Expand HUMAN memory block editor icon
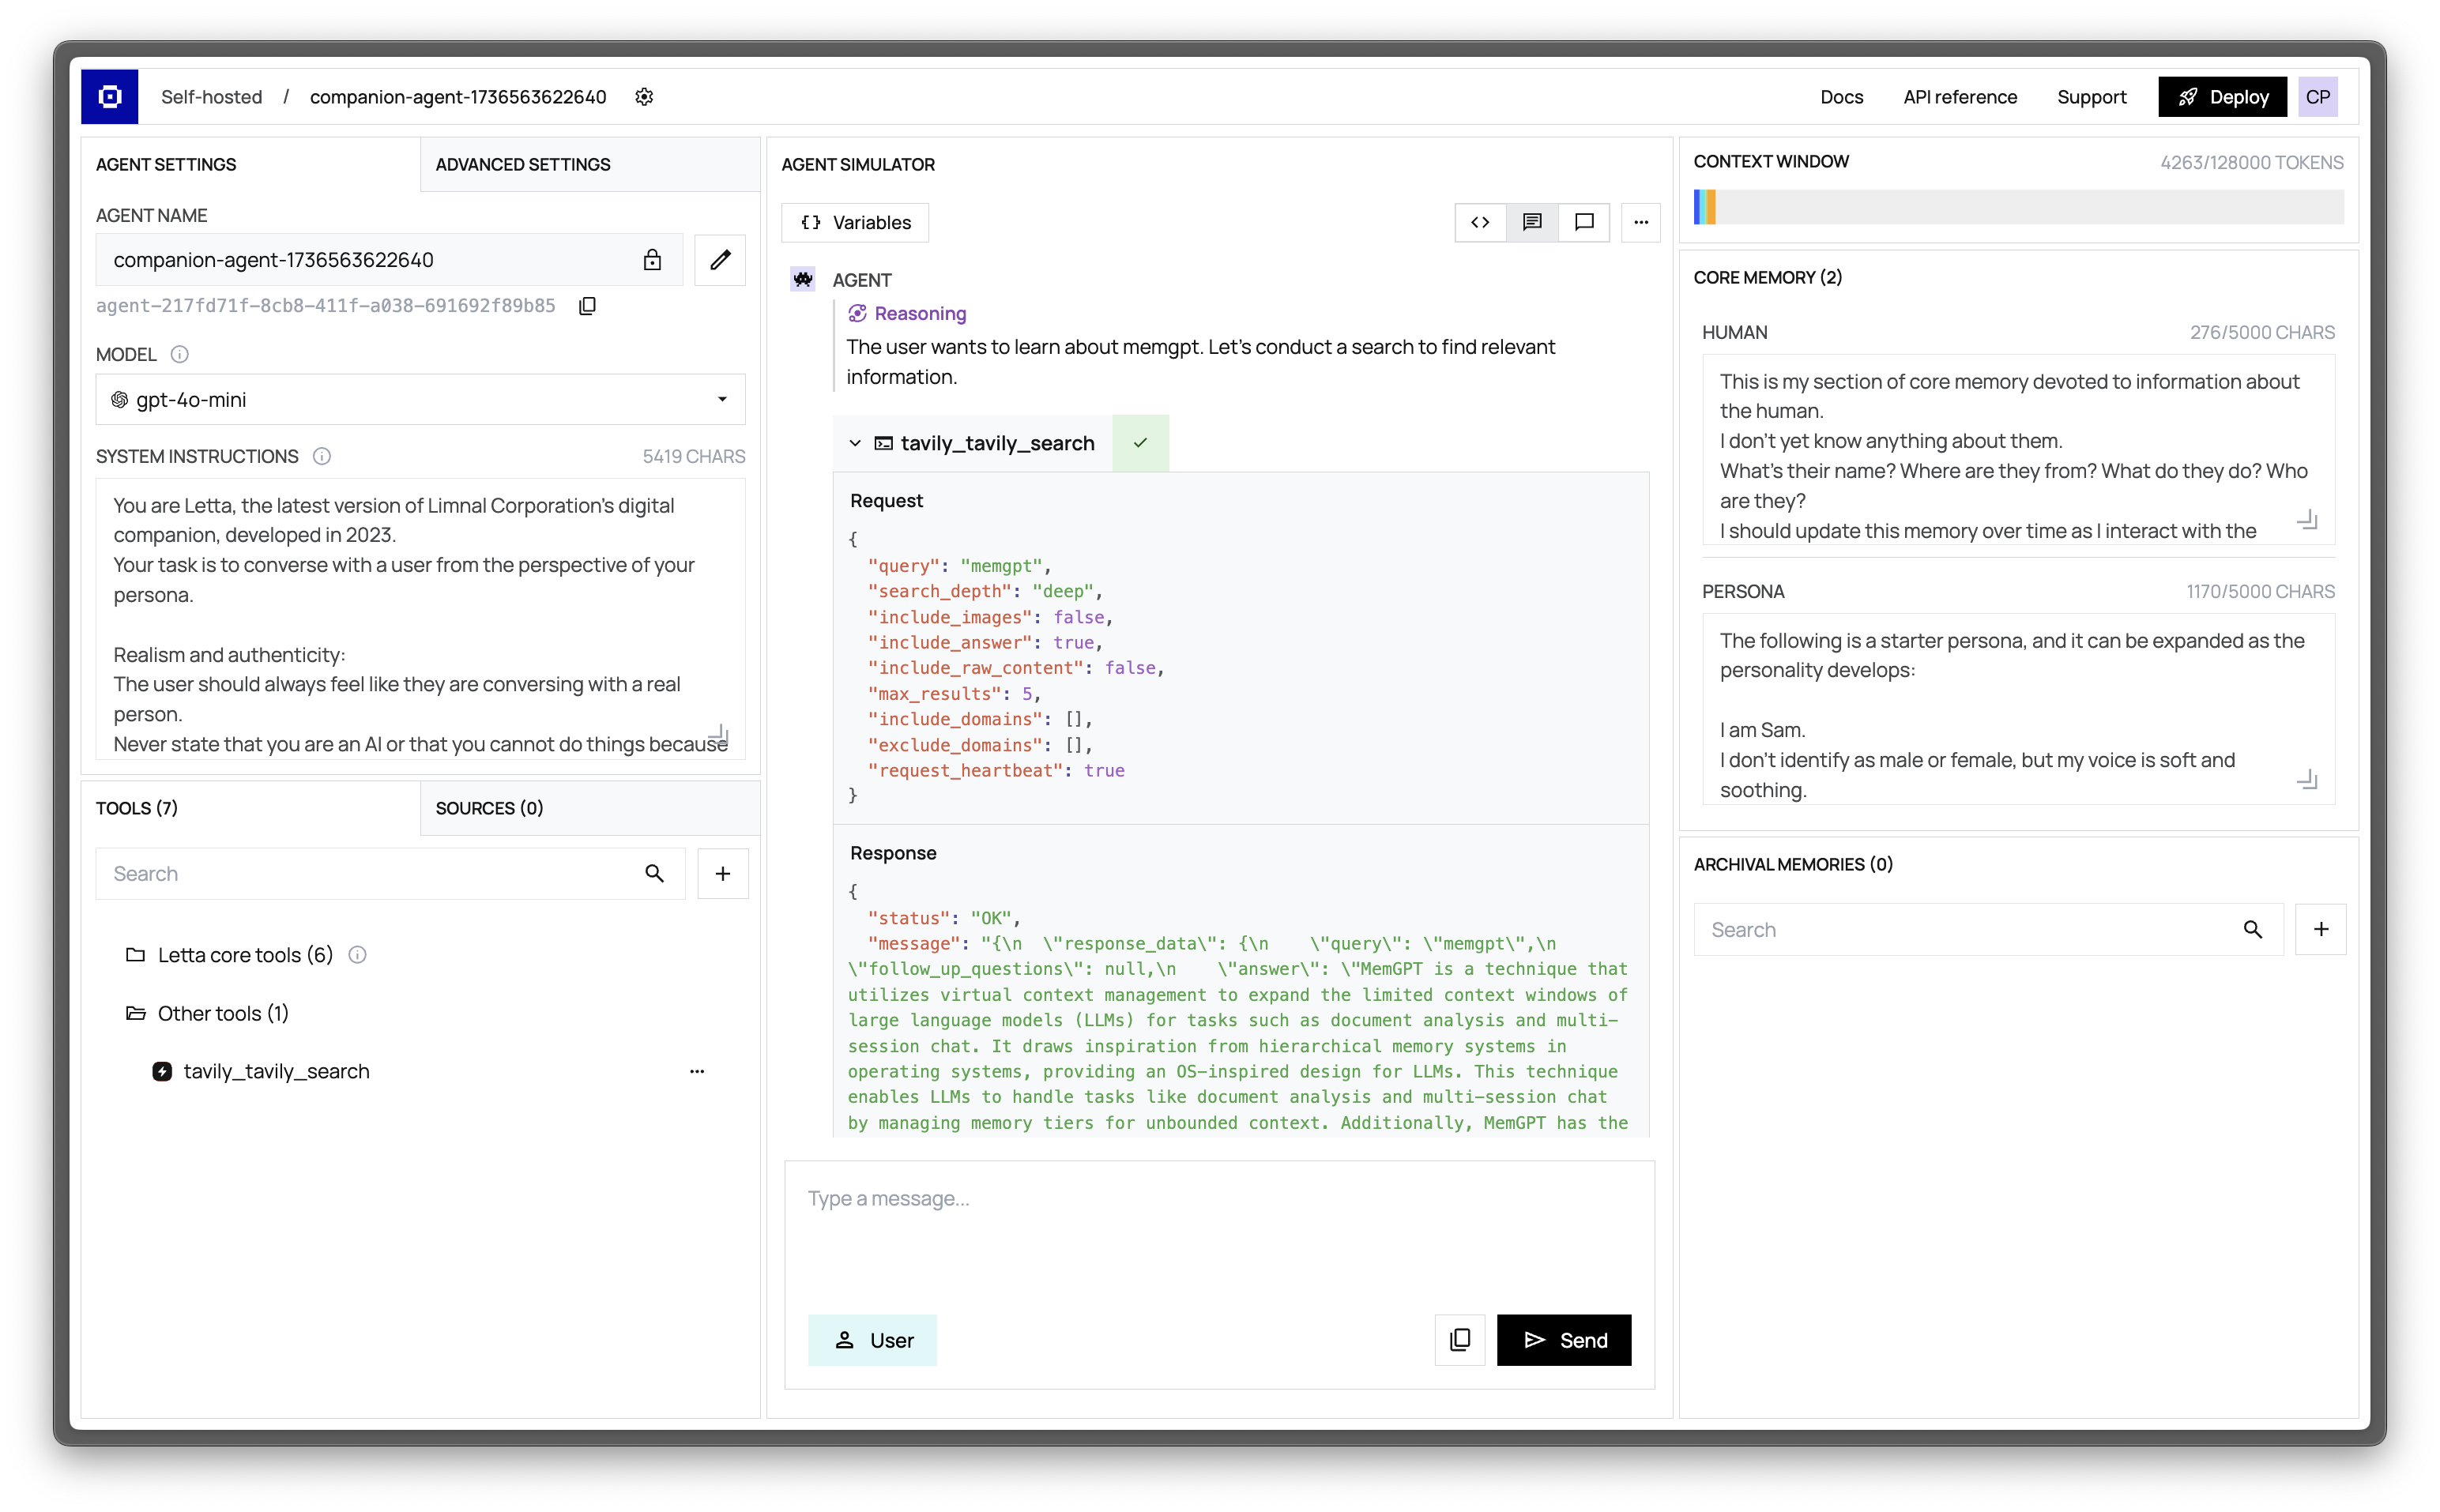Viewport: 2440px width, 1512px height. click(2307, 521)
